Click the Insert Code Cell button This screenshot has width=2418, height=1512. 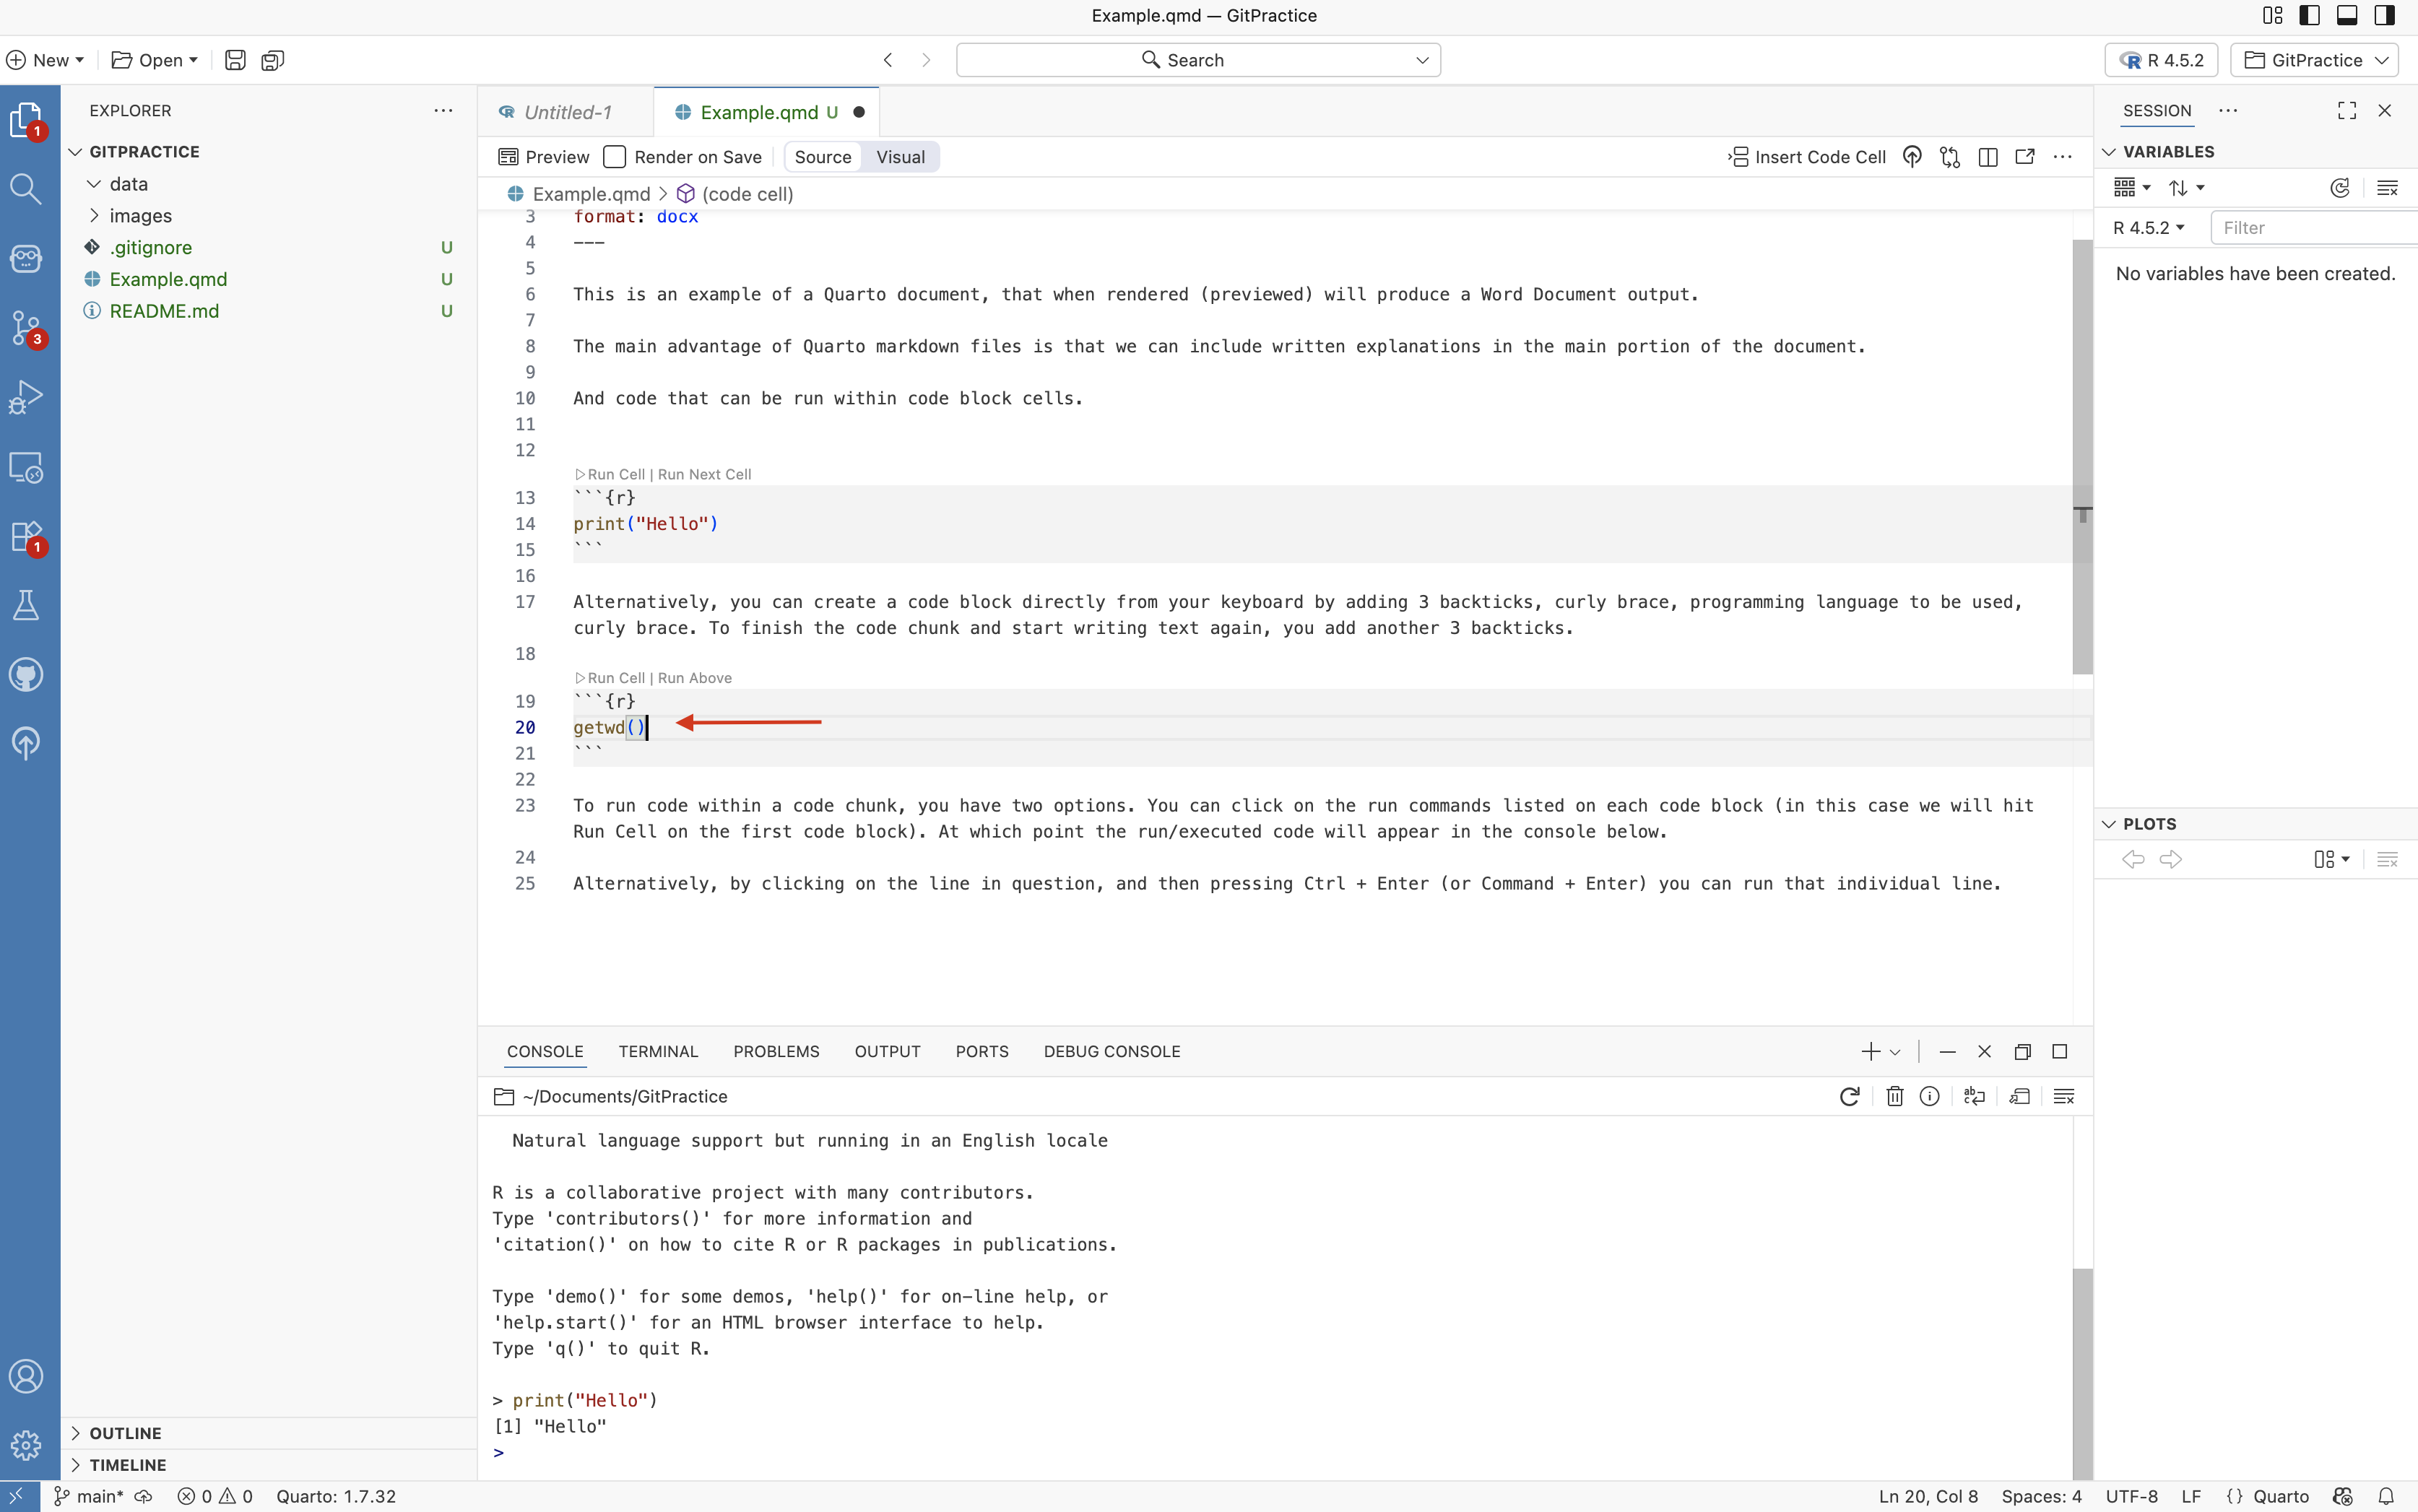coord(1807,157)
